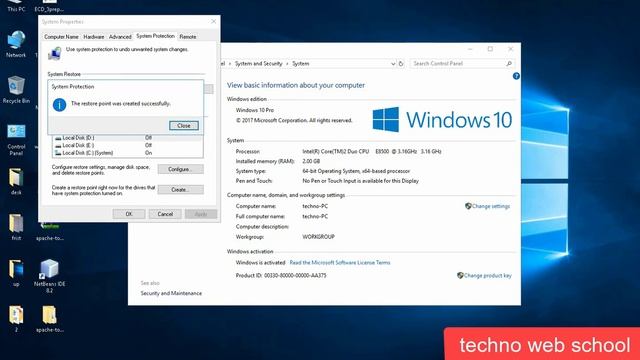Click the help question mark icon in System window

(x=516, y=76)
